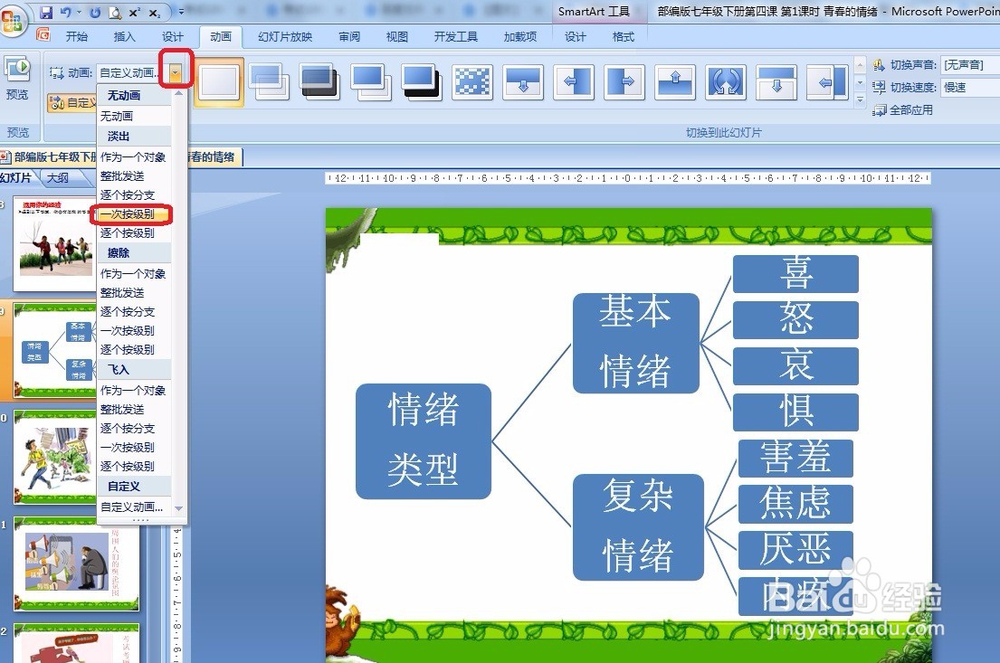Open the 开发工具 ribbon tab
This screenshot has height=663, width=1000.
[455, 37]
